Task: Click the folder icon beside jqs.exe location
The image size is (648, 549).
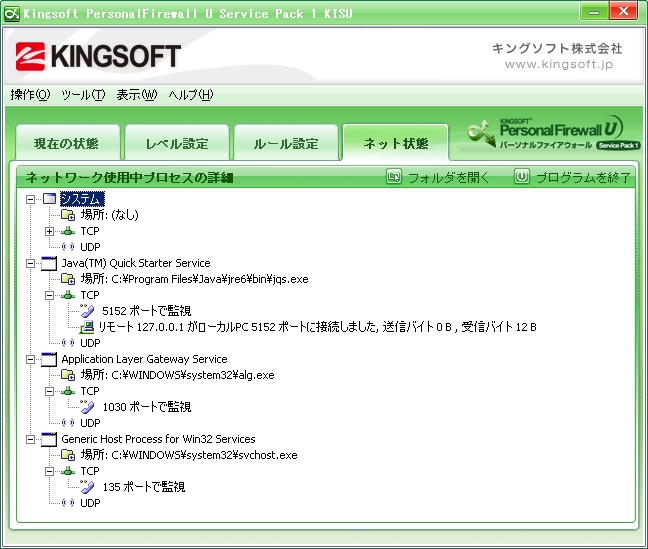Action: [68, 279]
